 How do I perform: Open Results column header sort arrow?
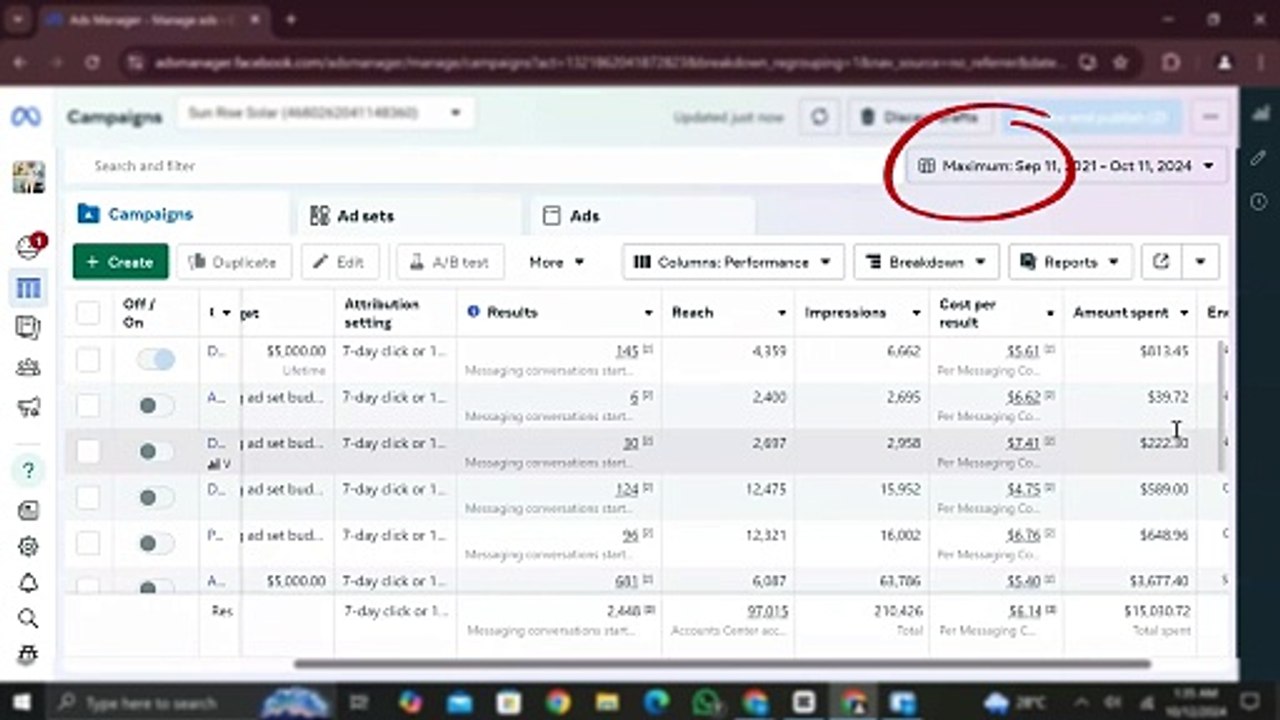pyautogui.click(x=648, y=313)
